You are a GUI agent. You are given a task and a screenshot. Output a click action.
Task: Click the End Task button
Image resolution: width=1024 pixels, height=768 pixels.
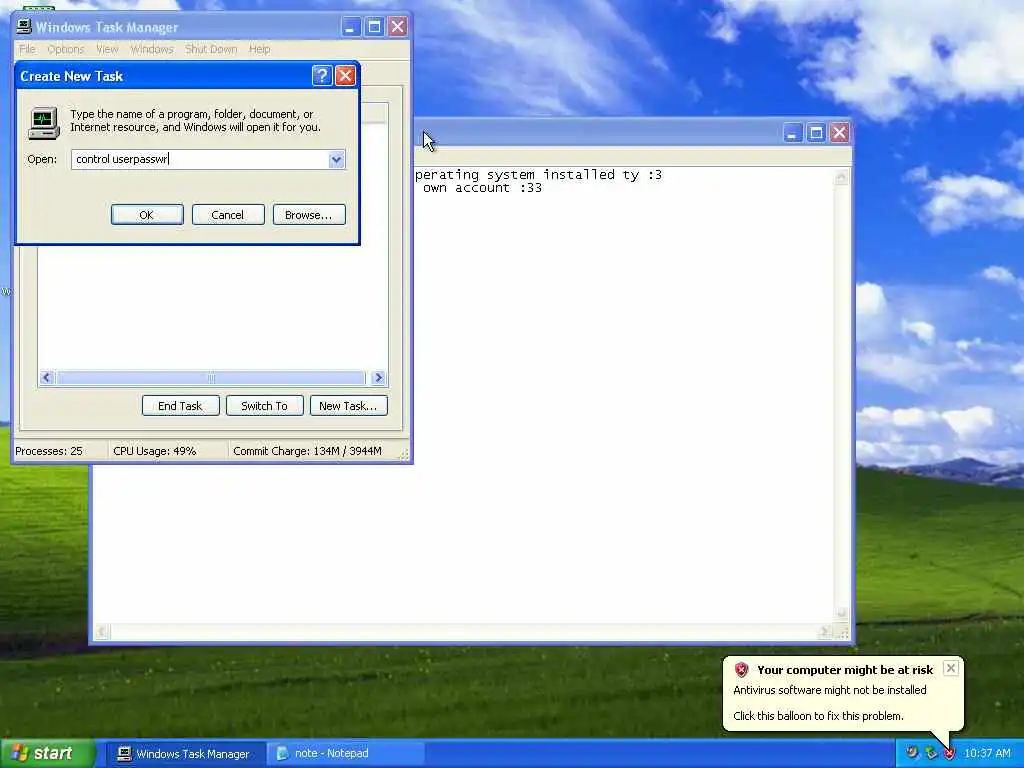(180, 406)
